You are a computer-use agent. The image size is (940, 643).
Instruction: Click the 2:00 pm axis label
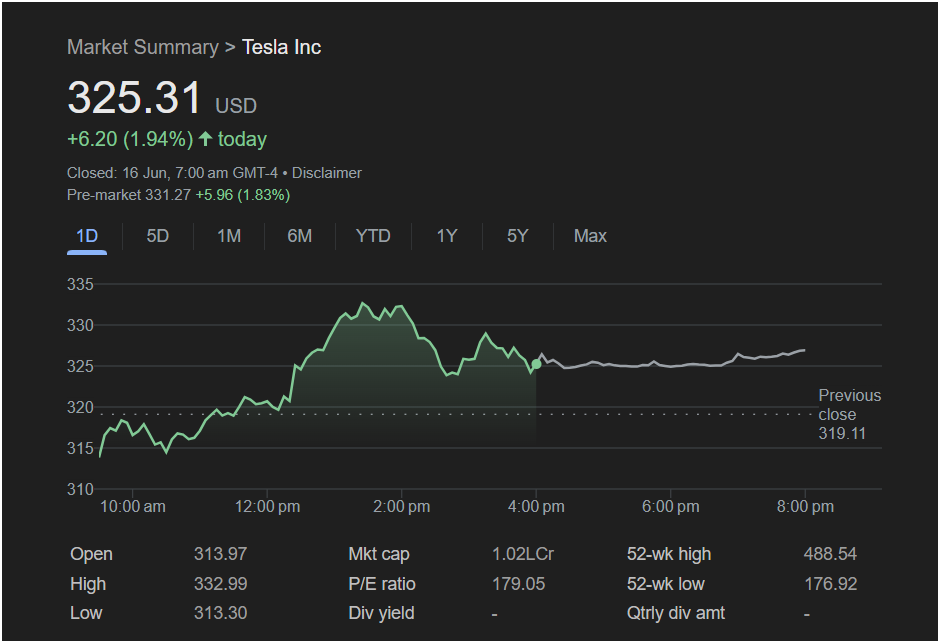point(402,507)
